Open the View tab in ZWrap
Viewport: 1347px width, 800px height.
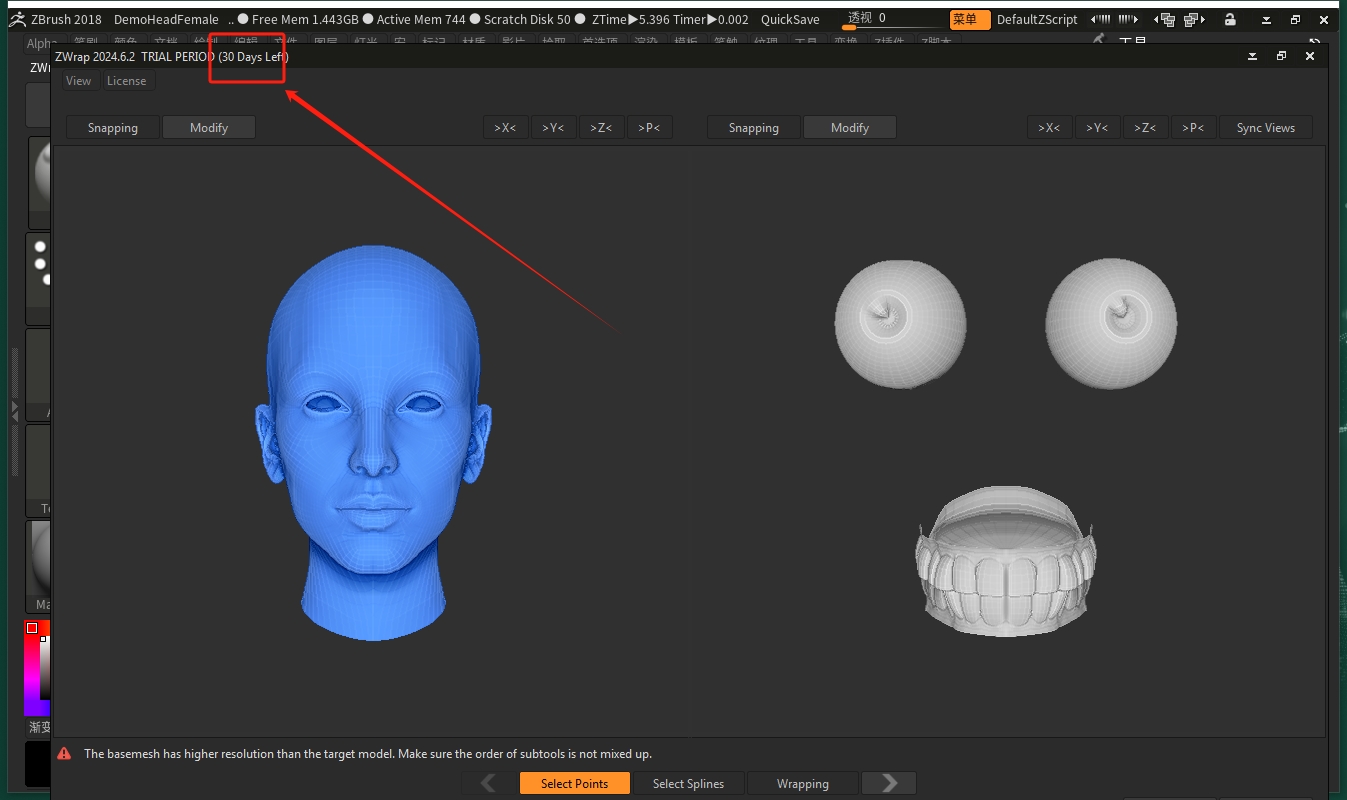(78, 81)
